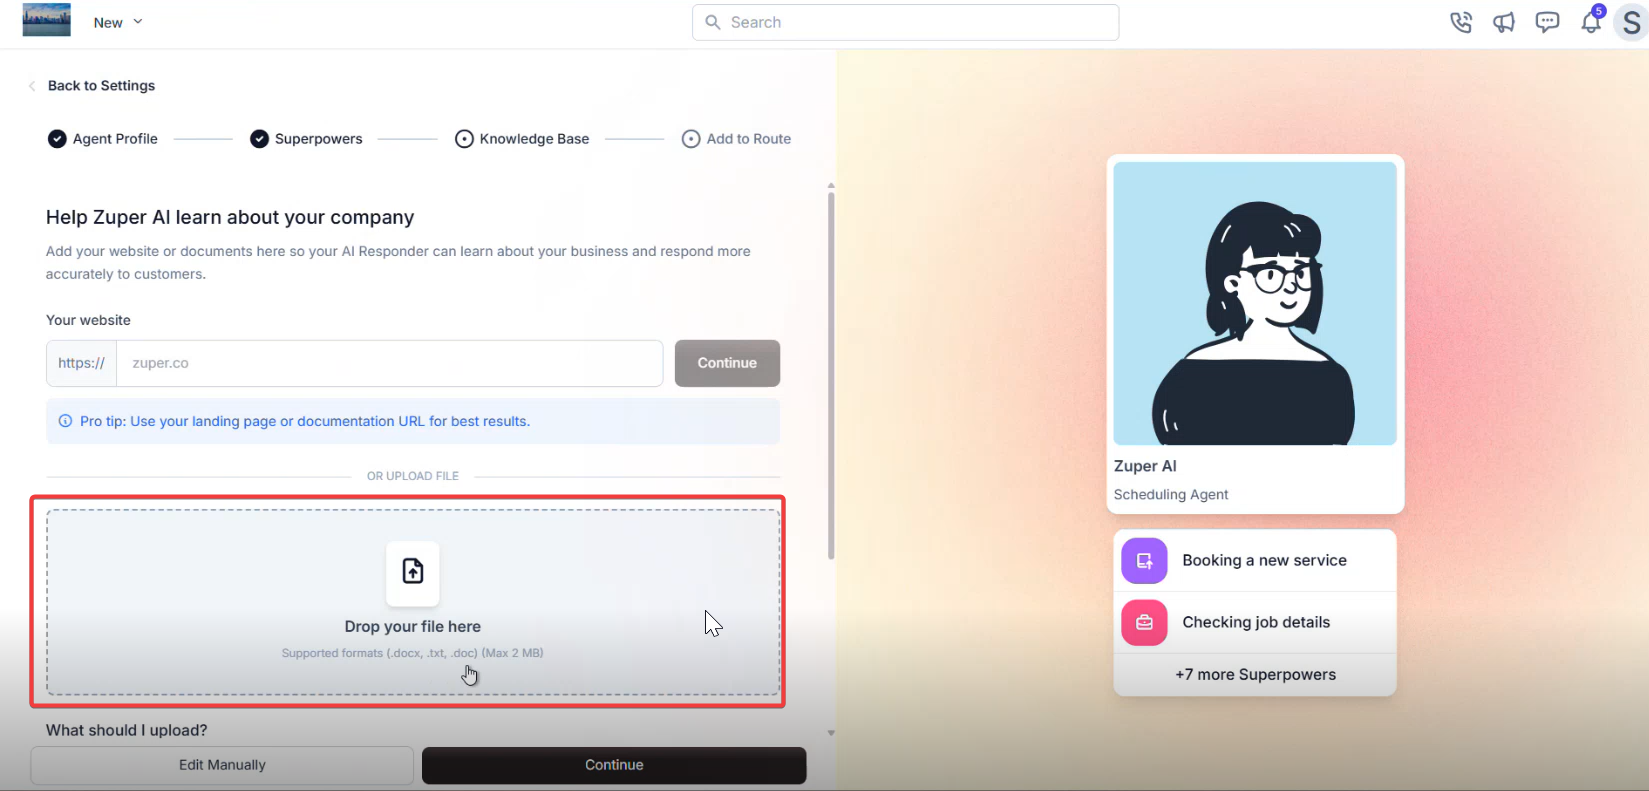Click the Pro tip info icon
The image size is (1649, 791).
coord(65,421)
